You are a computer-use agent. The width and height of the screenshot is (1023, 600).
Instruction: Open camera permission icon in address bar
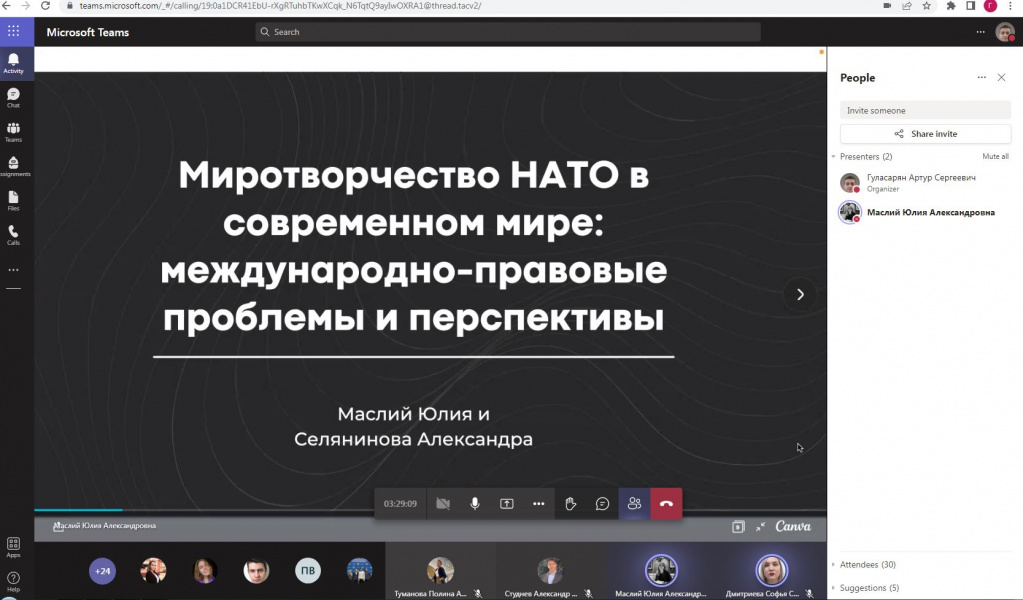click(x=887, y=6)
